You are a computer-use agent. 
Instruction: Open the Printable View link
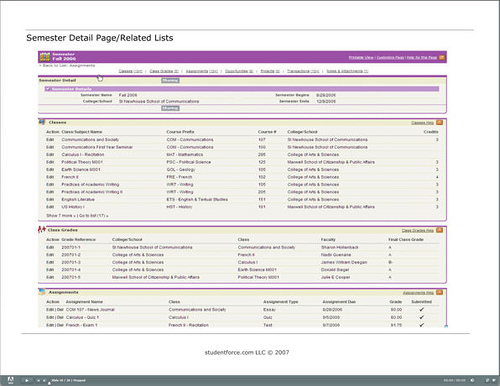coord(361,58)
